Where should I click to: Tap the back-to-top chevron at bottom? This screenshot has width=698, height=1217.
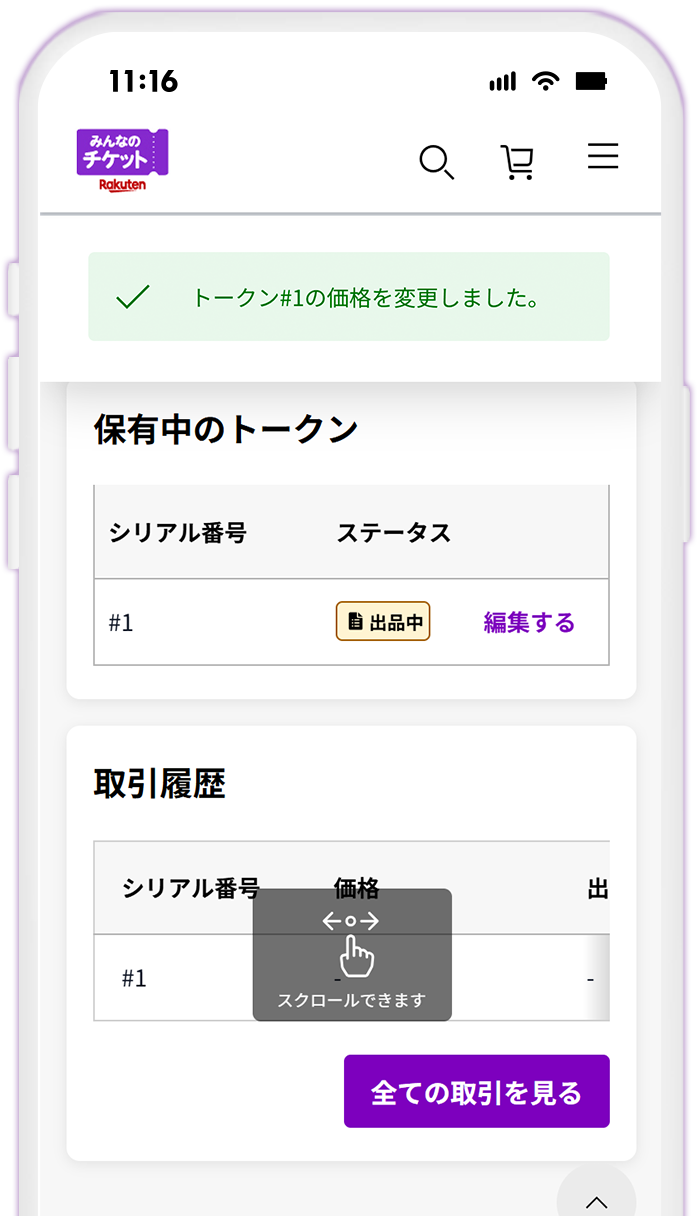point(595,1201)
